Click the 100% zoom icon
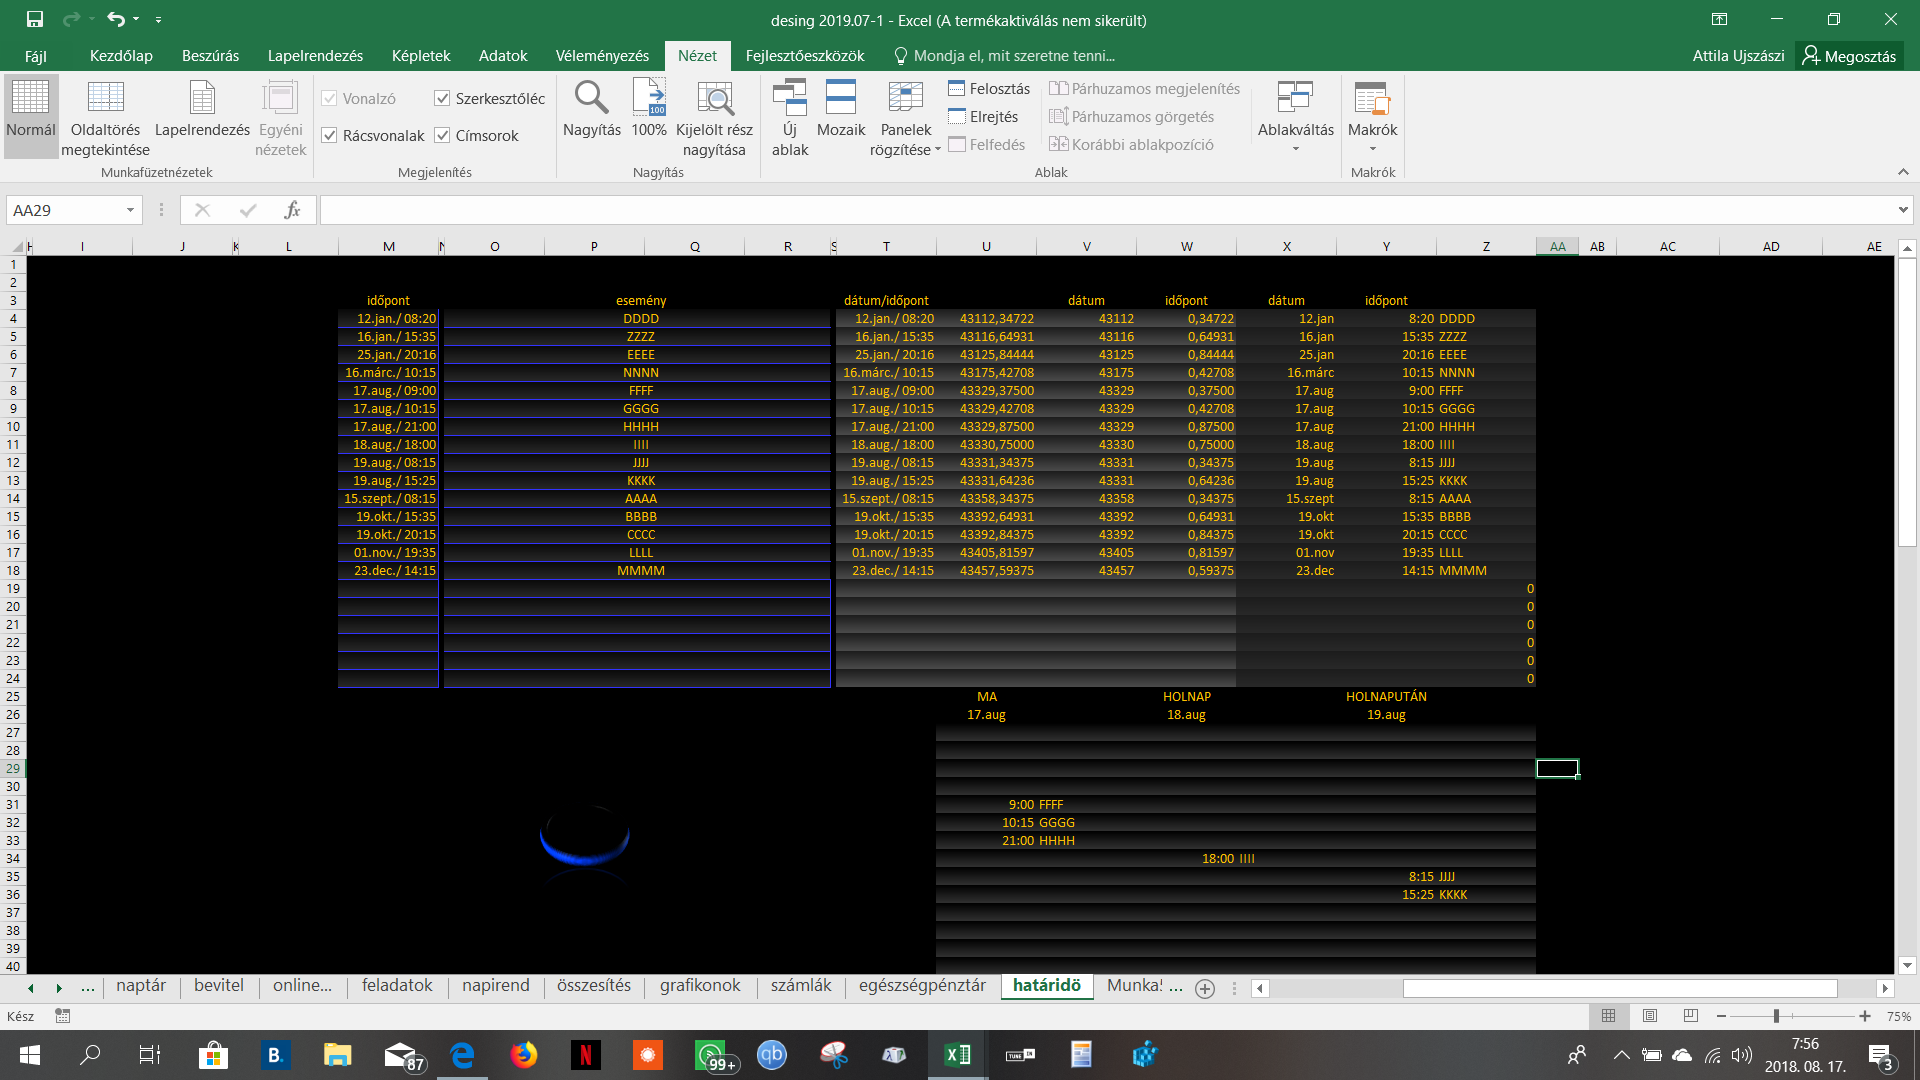The width and height of the screenshot is (1920, 1080). point(649,99)
